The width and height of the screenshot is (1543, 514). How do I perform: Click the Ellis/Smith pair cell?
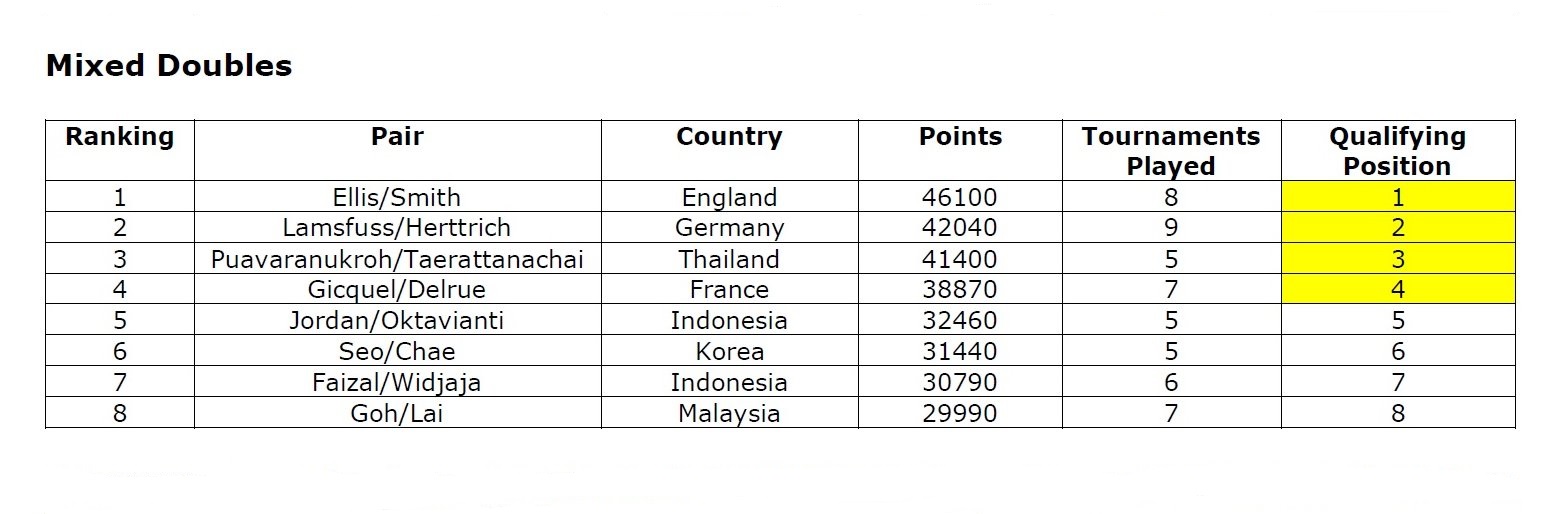[397, 197]
